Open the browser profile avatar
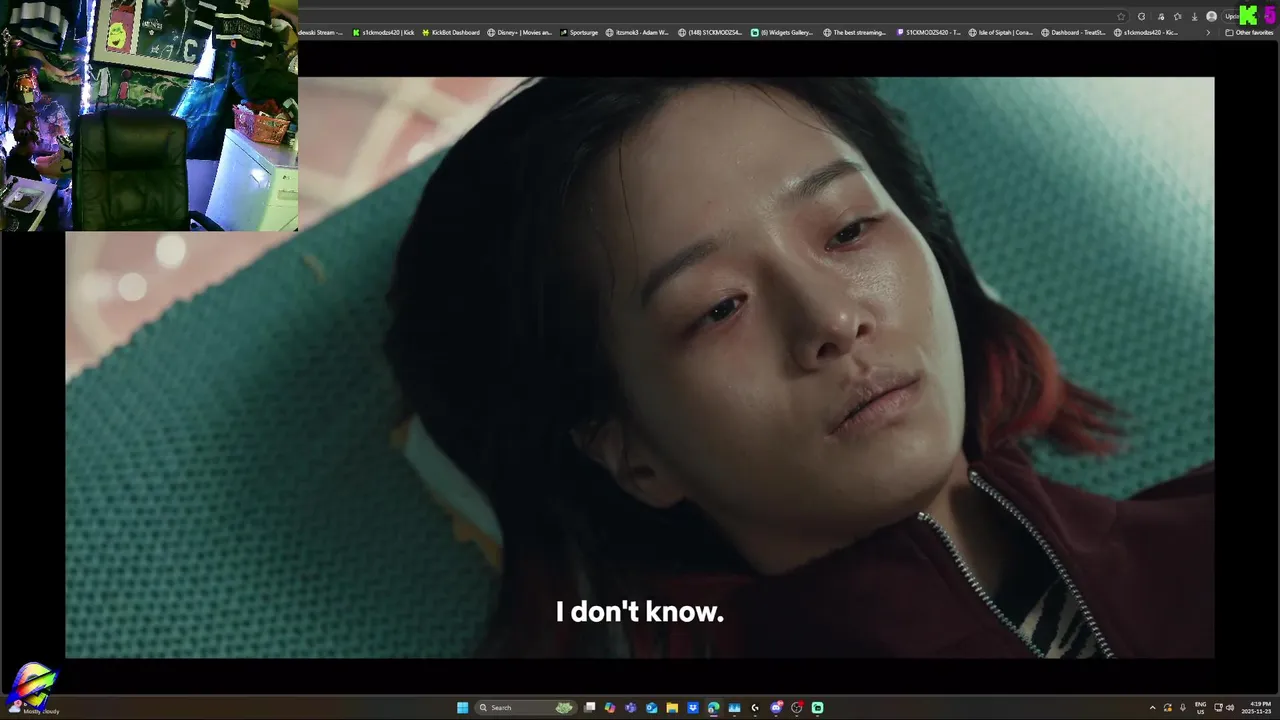1280x720 pixels. pyautogui.click(x=1211, y=17)
